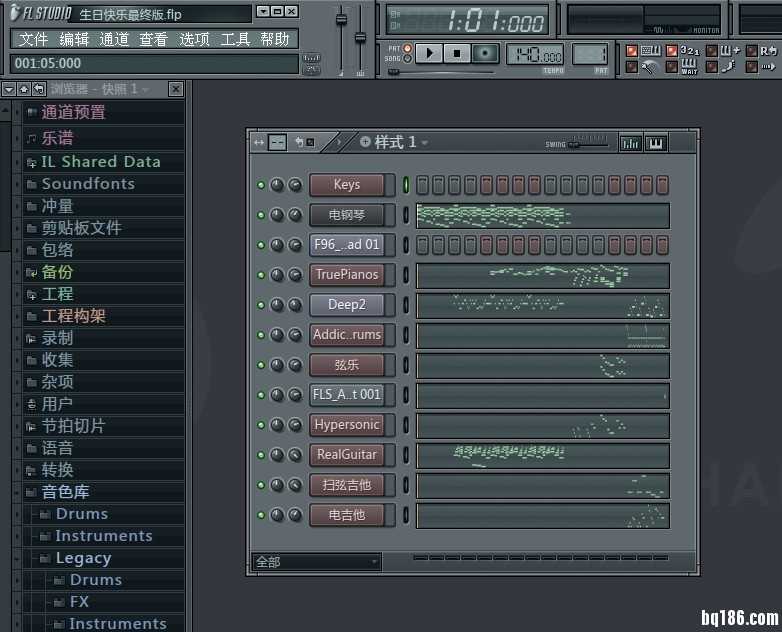Mute the TruePianos channel green LED
The height and width of the screenshot is (632, 782).
tap(261, 275)
